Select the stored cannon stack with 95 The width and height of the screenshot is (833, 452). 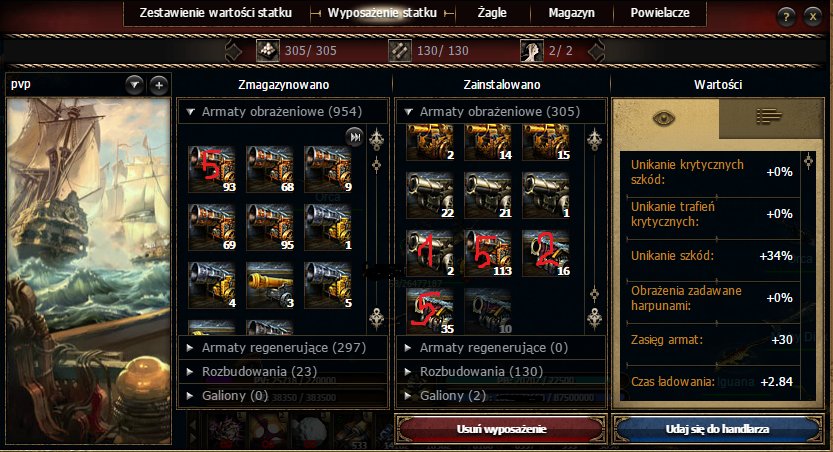pos(270,227)
